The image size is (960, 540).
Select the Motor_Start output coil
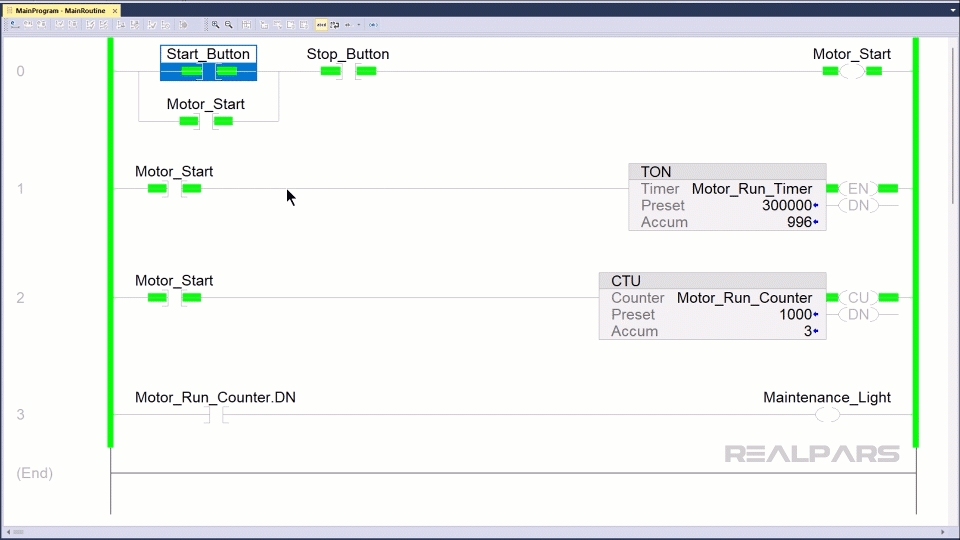(x=852, y=72)
